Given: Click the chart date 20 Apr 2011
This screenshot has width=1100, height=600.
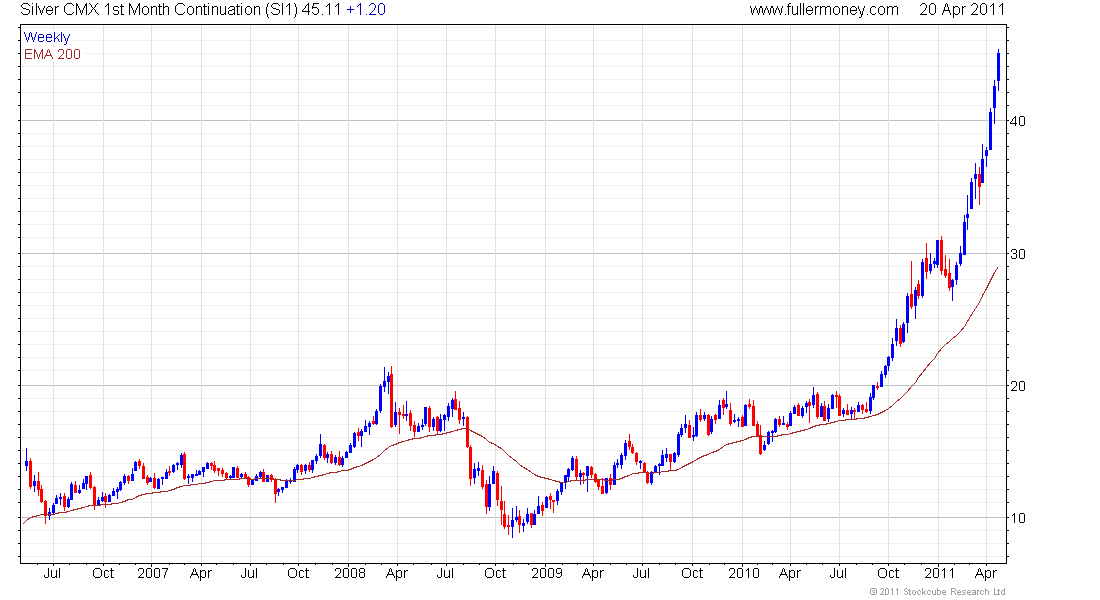Looking at the screenshot, I should point(962,10).
